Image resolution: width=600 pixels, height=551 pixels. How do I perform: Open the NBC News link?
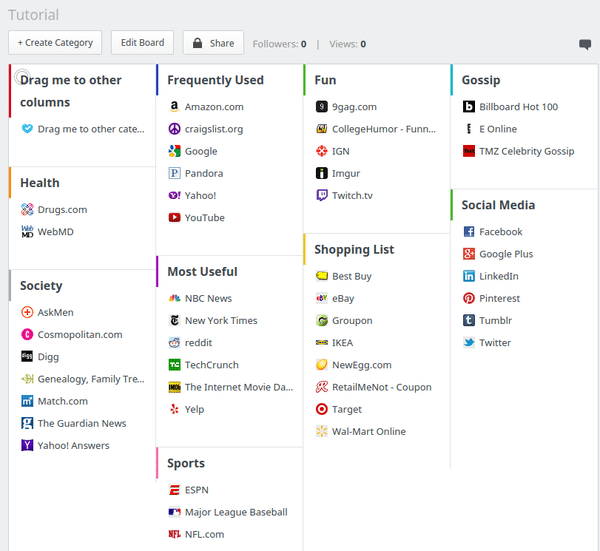click(x=208, y=298)
